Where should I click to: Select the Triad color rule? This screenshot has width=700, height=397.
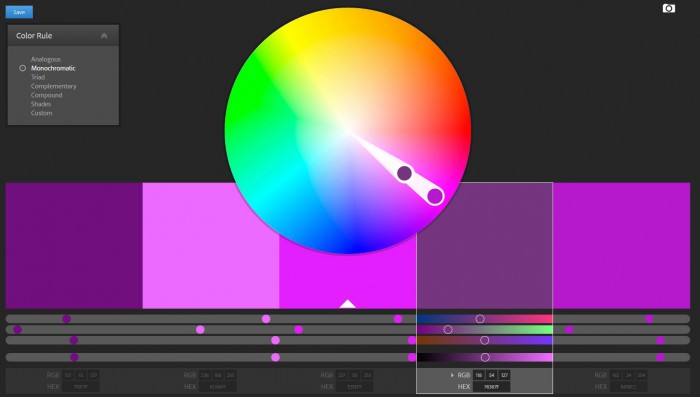(x=38, y=77)
